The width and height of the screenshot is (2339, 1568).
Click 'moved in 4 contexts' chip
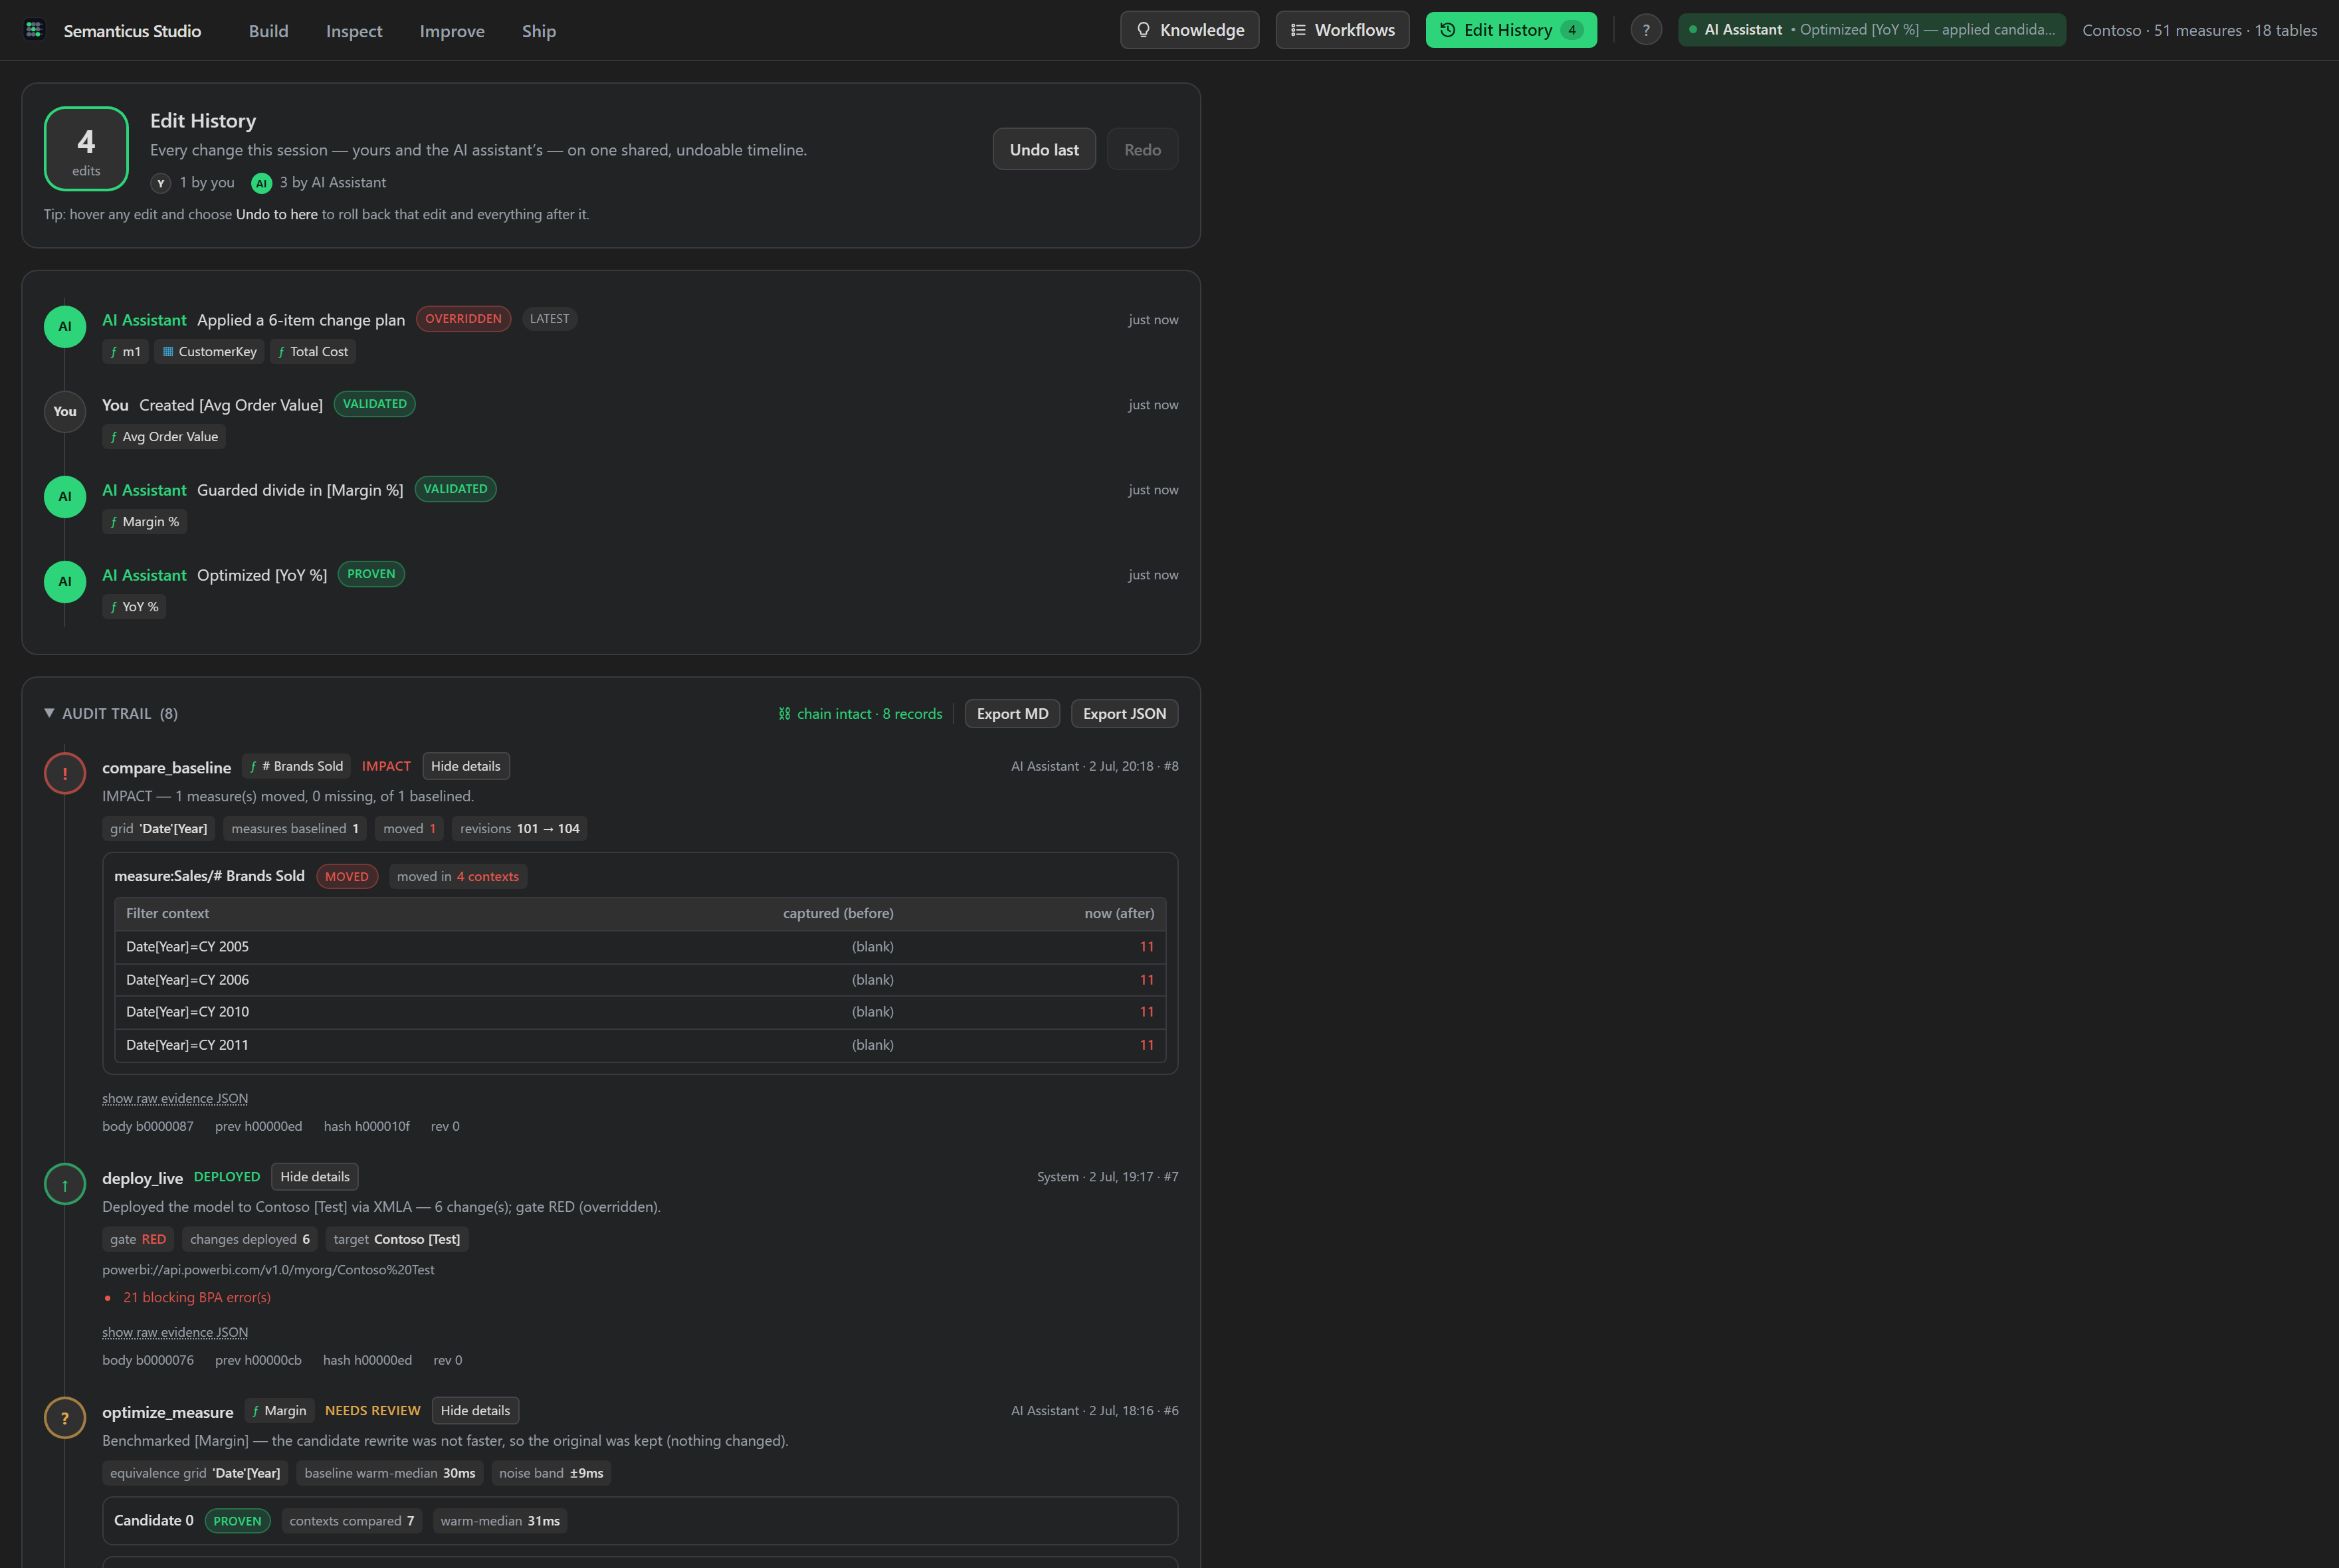tap(458, 877)
